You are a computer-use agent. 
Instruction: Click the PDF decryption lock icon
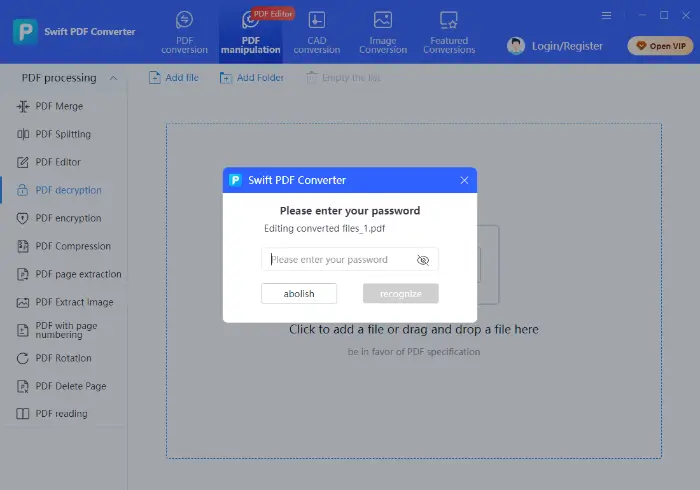22,190
